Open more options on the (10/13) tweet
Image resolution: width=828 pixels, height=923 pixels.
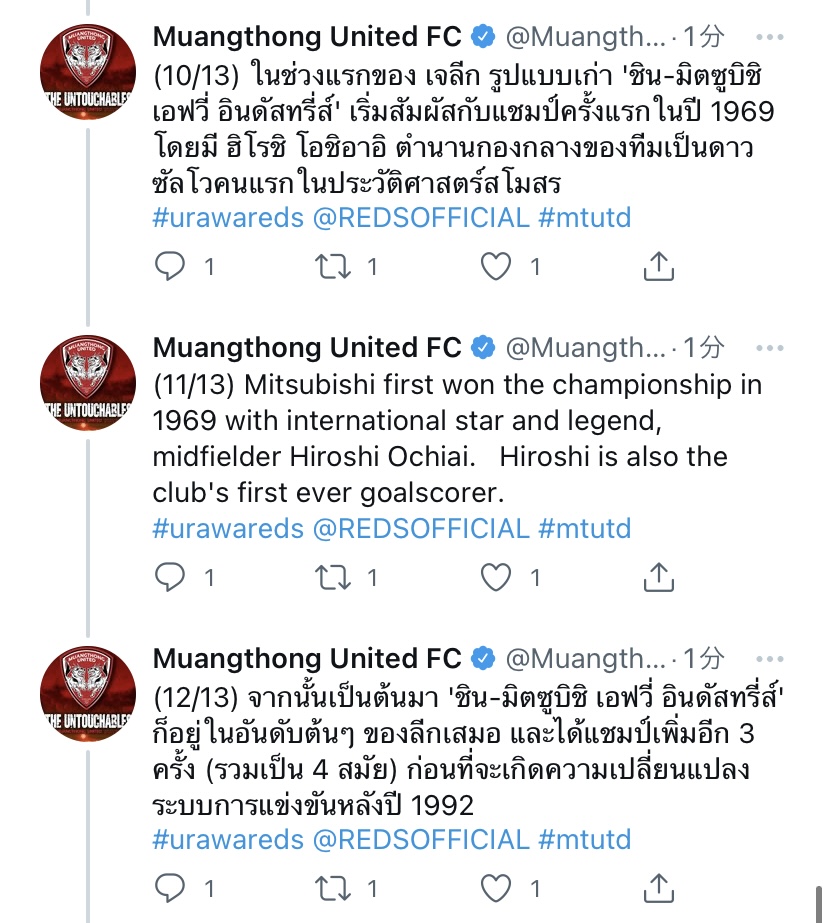point(769,38)
